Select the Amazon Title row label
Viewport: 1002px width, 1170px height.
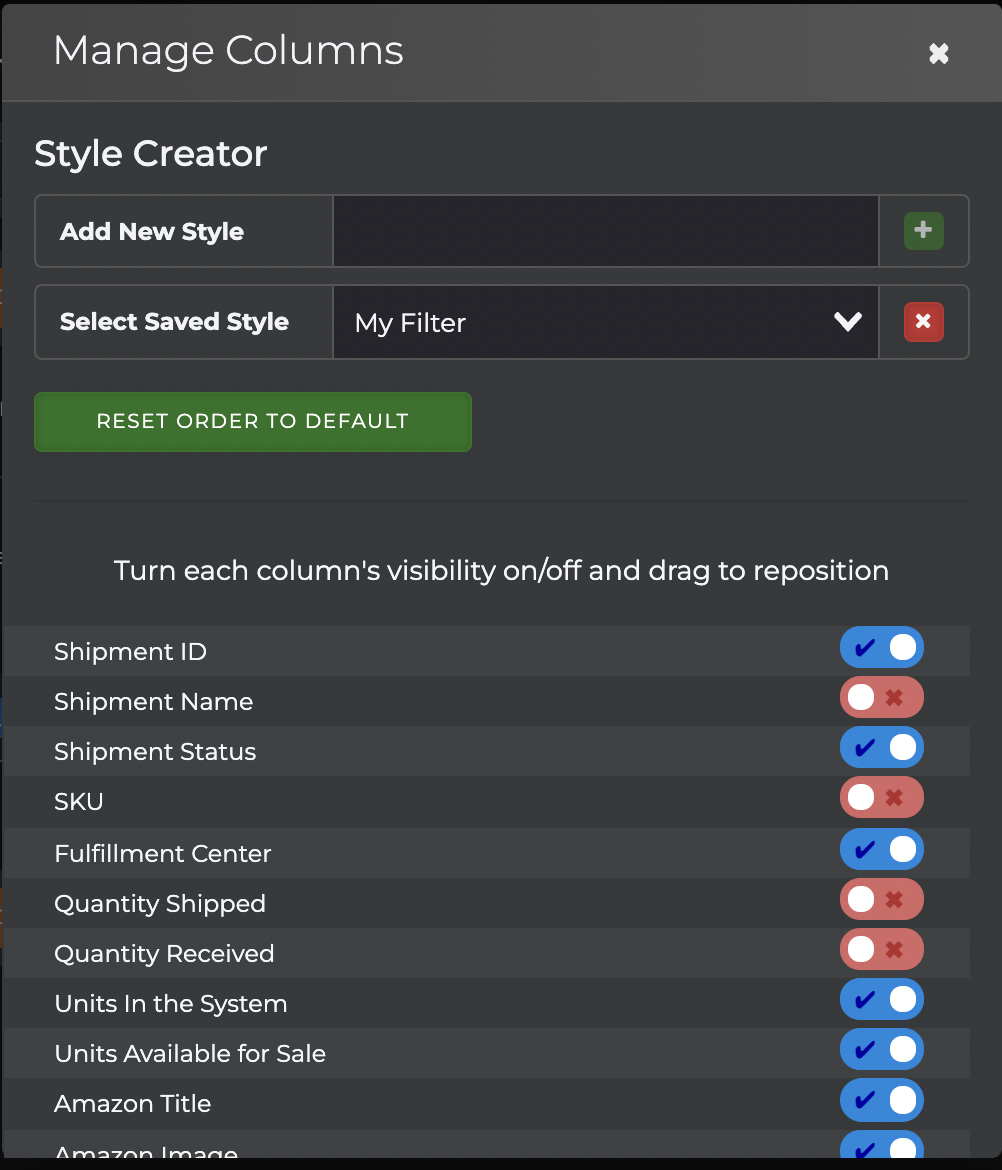[132, 1104]
